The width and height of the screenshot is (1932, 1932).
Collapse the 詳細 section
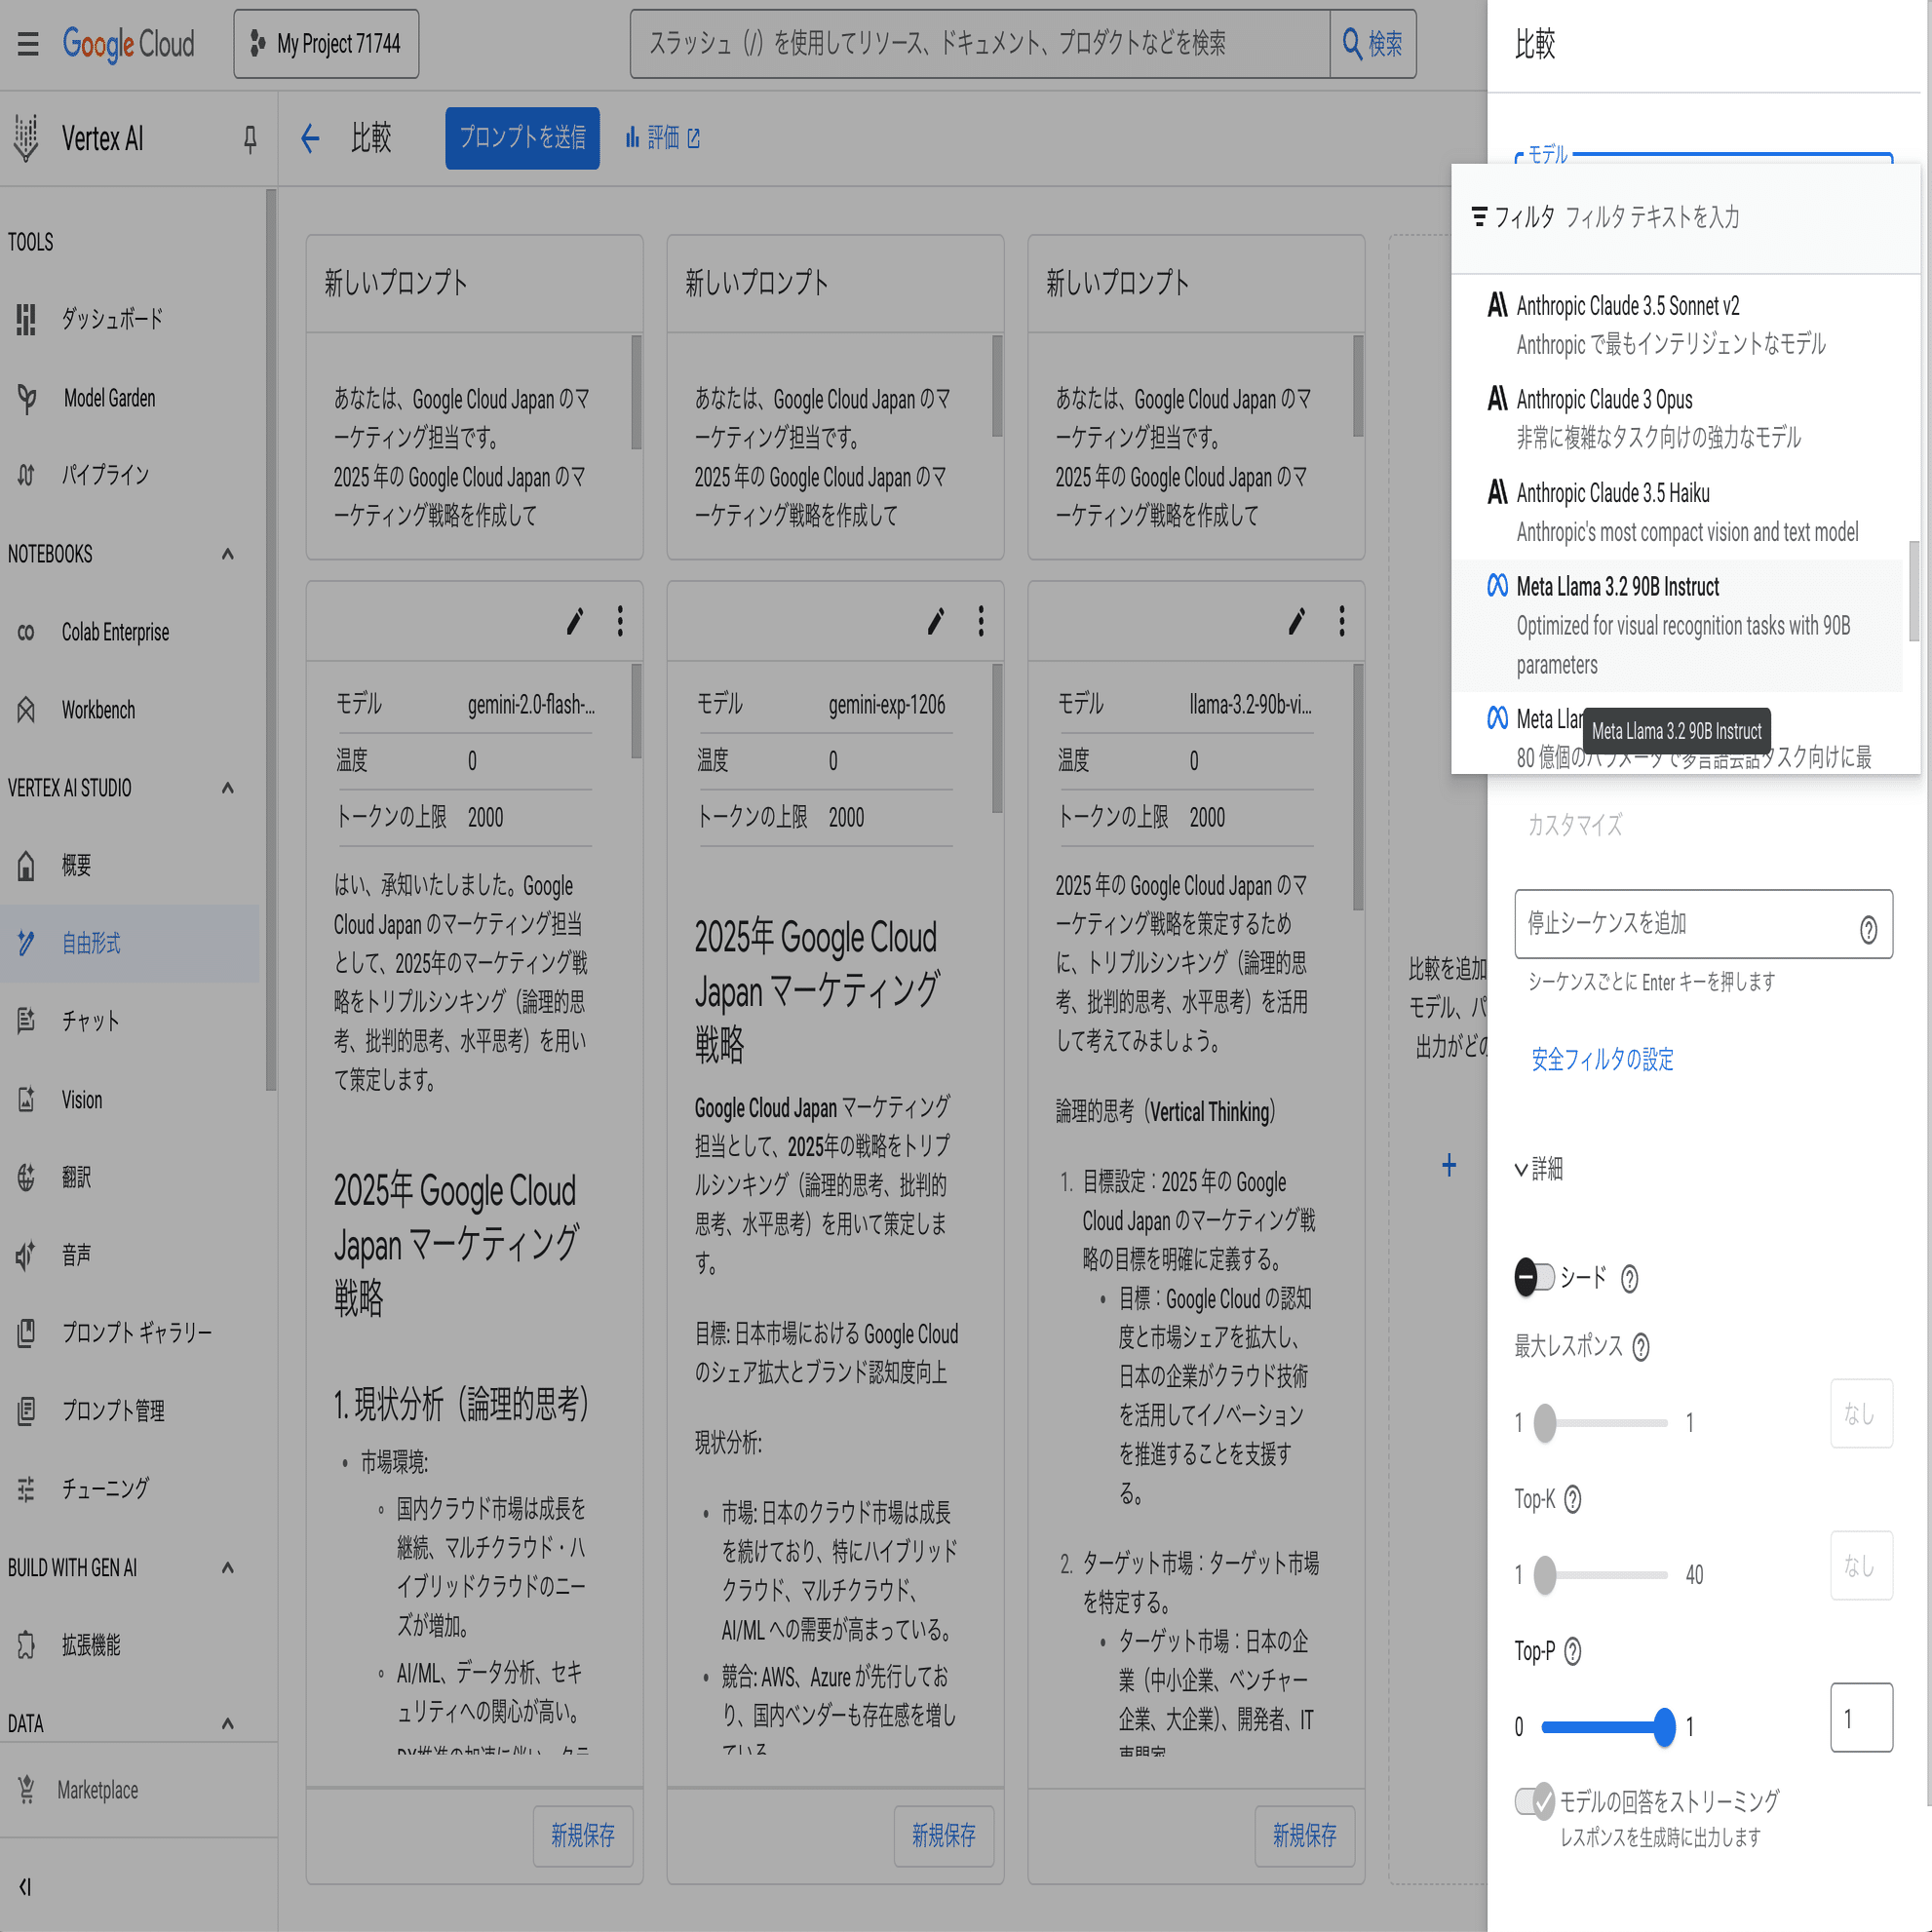[1540, 1168]
